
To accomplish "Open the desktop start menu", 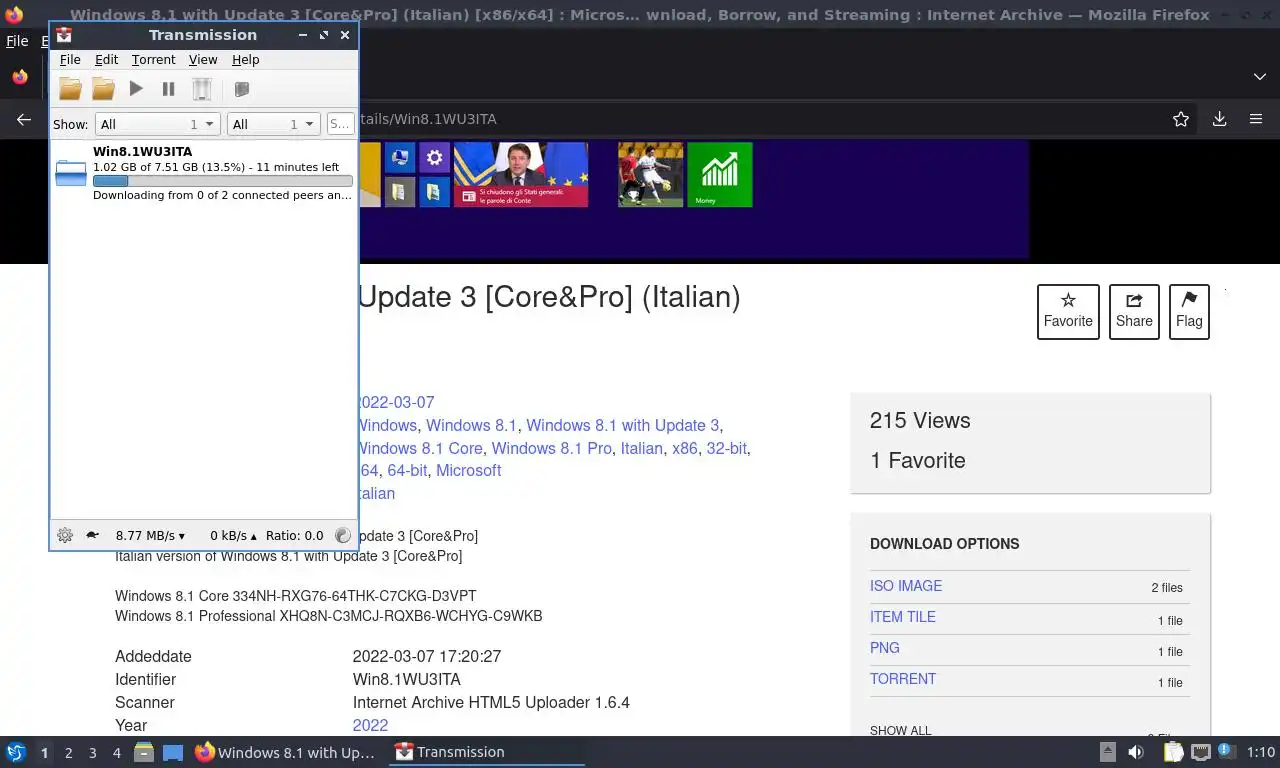I will (x=15, y=752).
